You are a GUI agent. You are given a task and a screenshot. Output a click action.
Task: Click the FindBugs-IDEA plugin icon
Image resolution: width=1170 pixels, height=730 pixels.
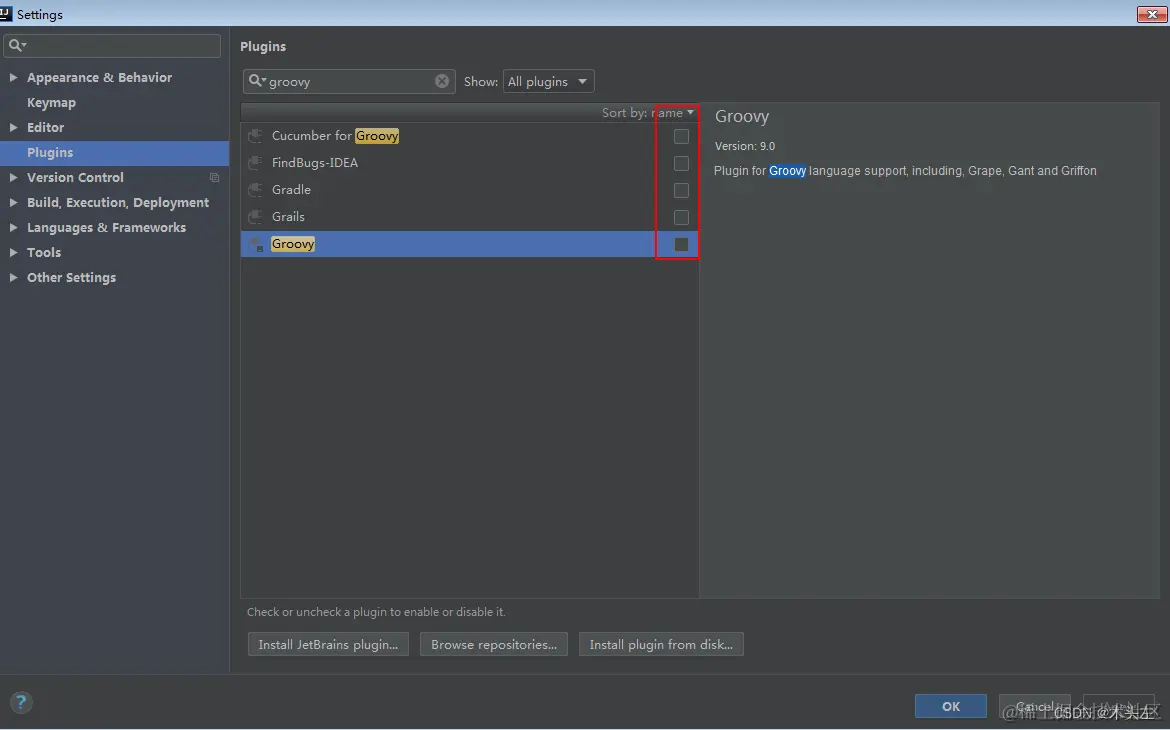(x=255, y=163)
